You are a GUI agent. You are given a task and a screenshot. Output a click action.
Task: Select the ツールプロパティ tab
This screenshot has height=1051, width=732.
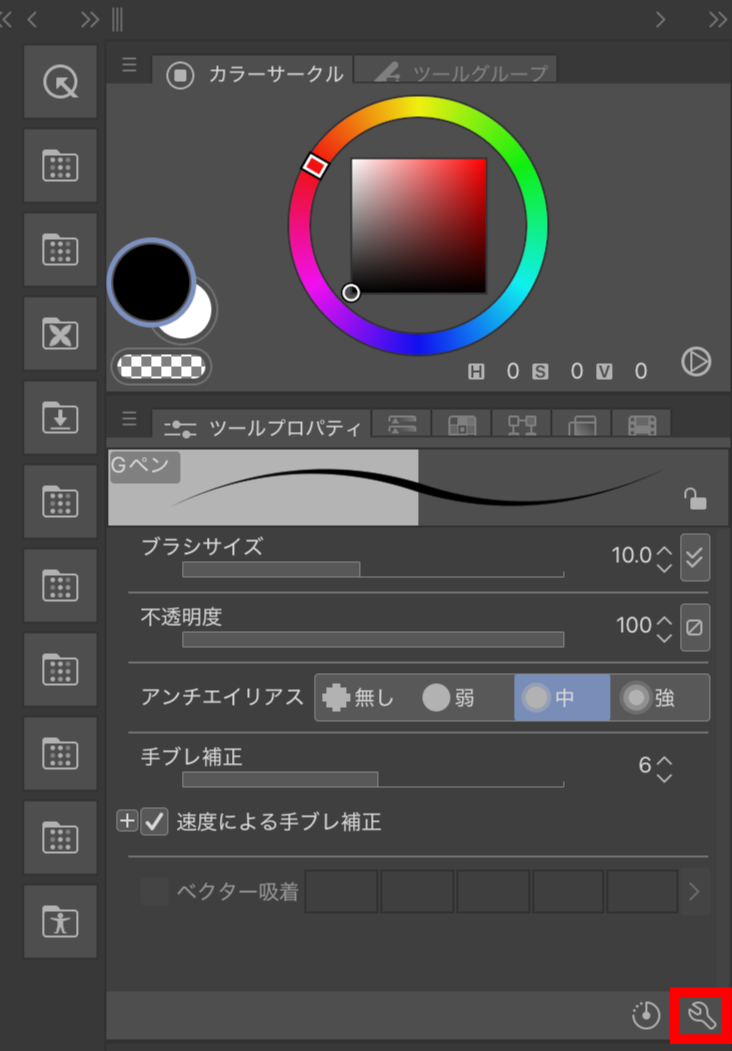tap(261, 425)
